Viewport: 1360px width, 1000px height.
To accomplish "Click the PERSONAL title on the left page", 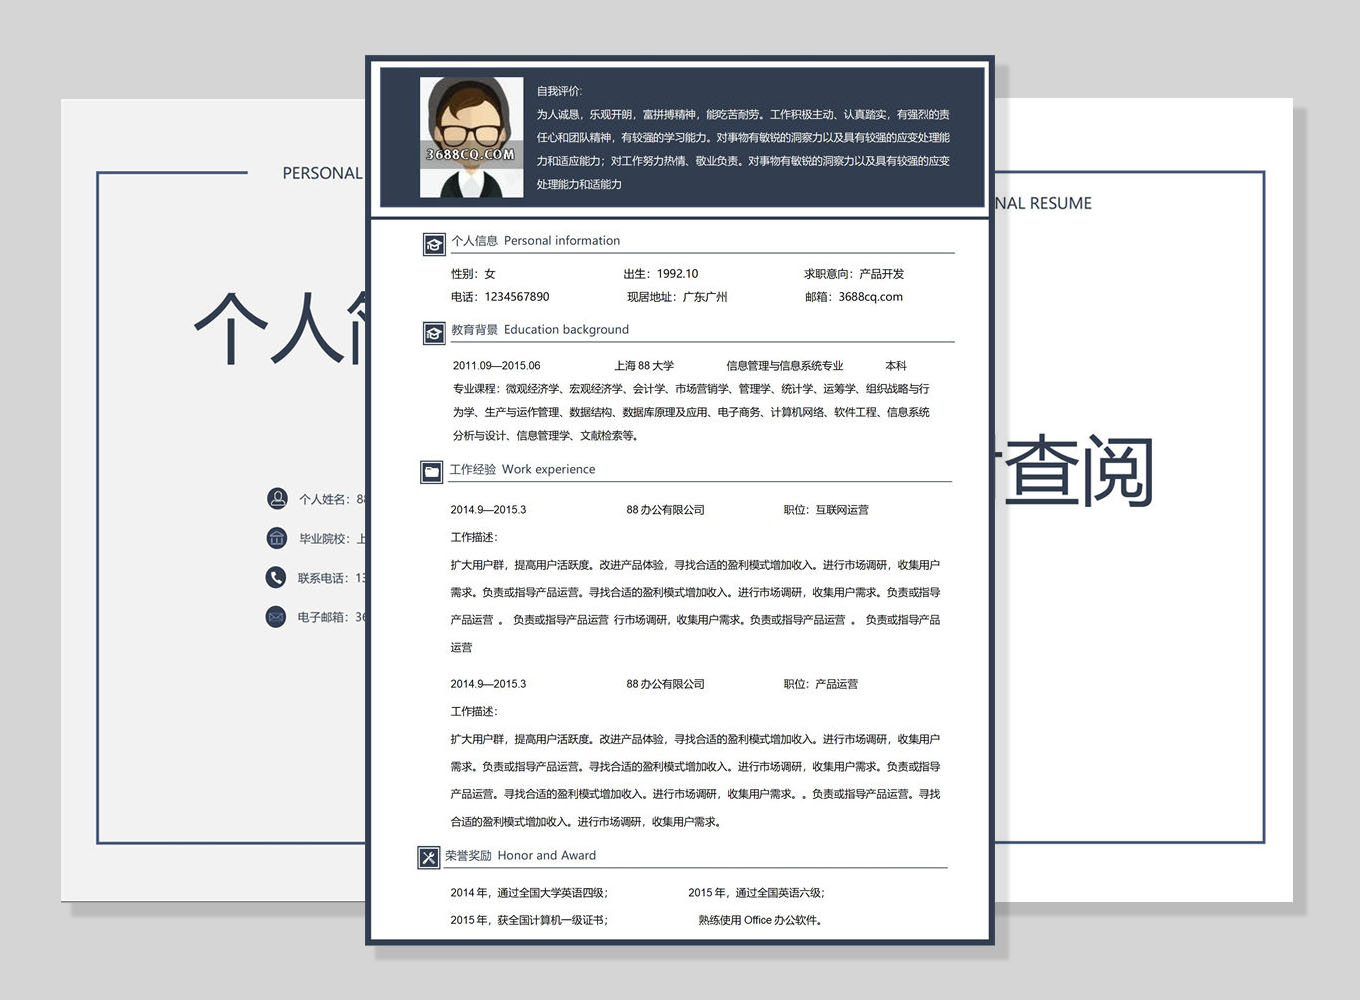I will click(x=322, y=173).
